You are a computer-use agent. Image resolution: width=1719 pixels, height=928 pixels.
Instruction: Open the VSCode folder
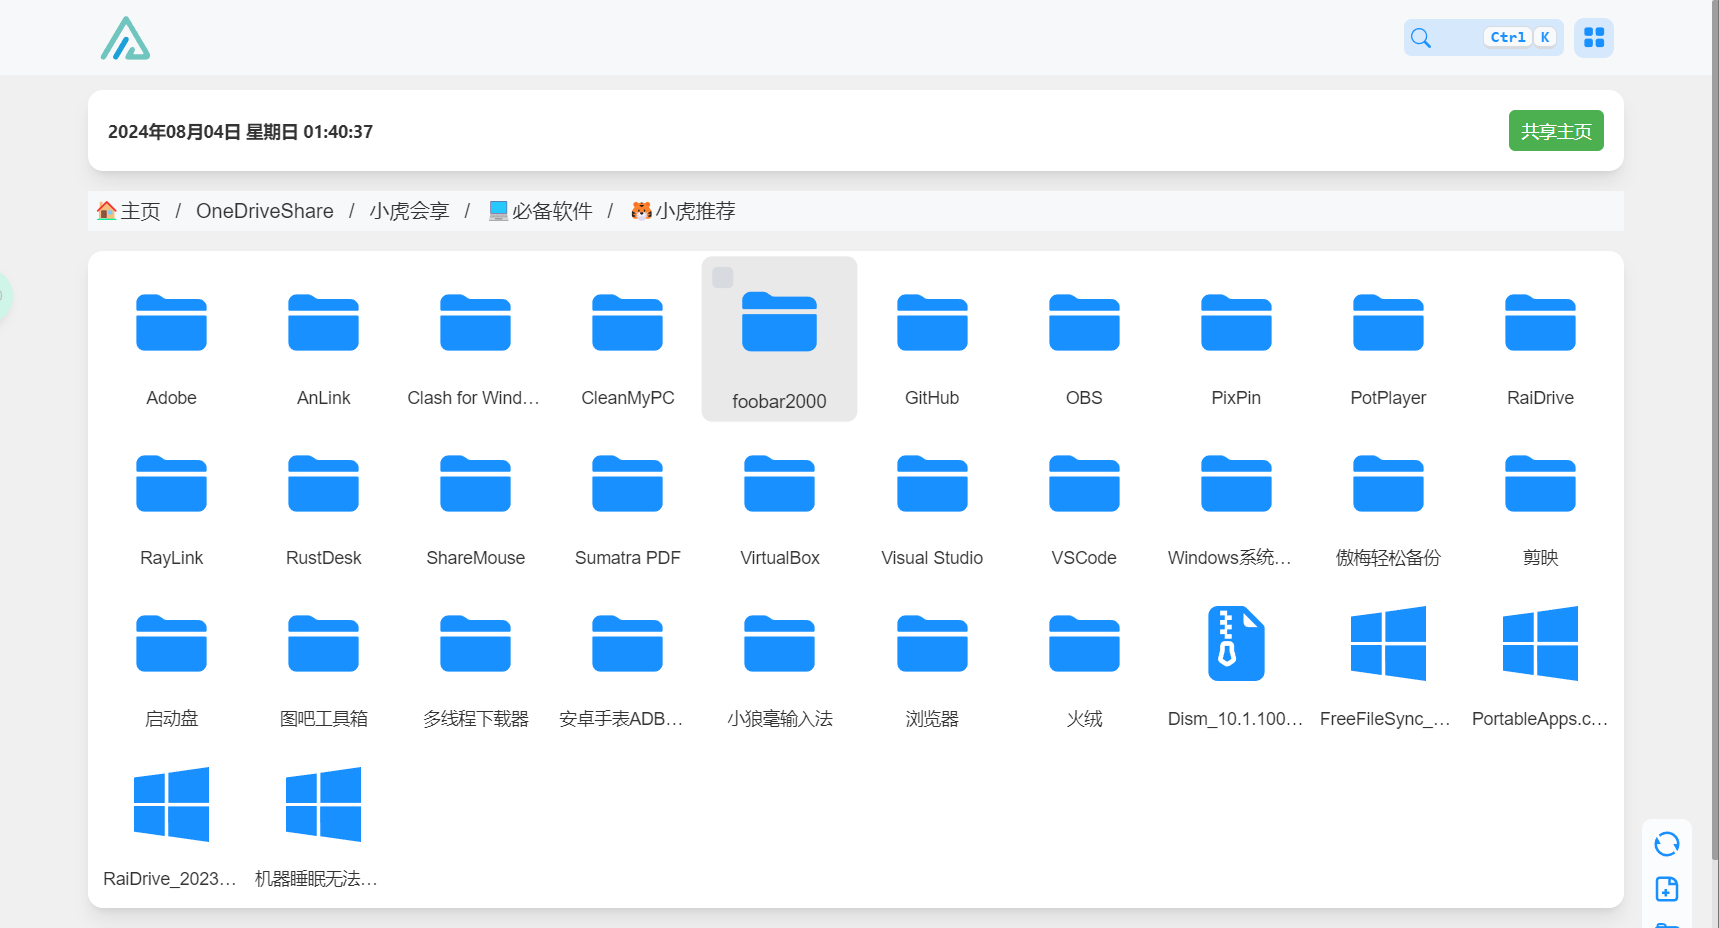(1084, 499)
